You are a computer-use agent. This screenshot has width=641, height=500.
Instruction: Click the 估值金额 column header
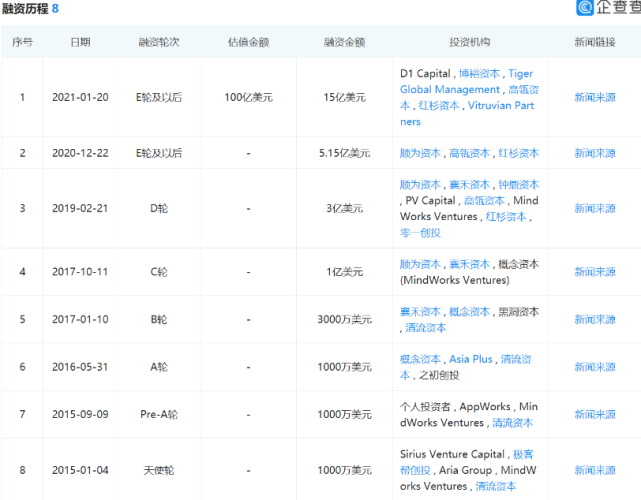pos(249,42)
